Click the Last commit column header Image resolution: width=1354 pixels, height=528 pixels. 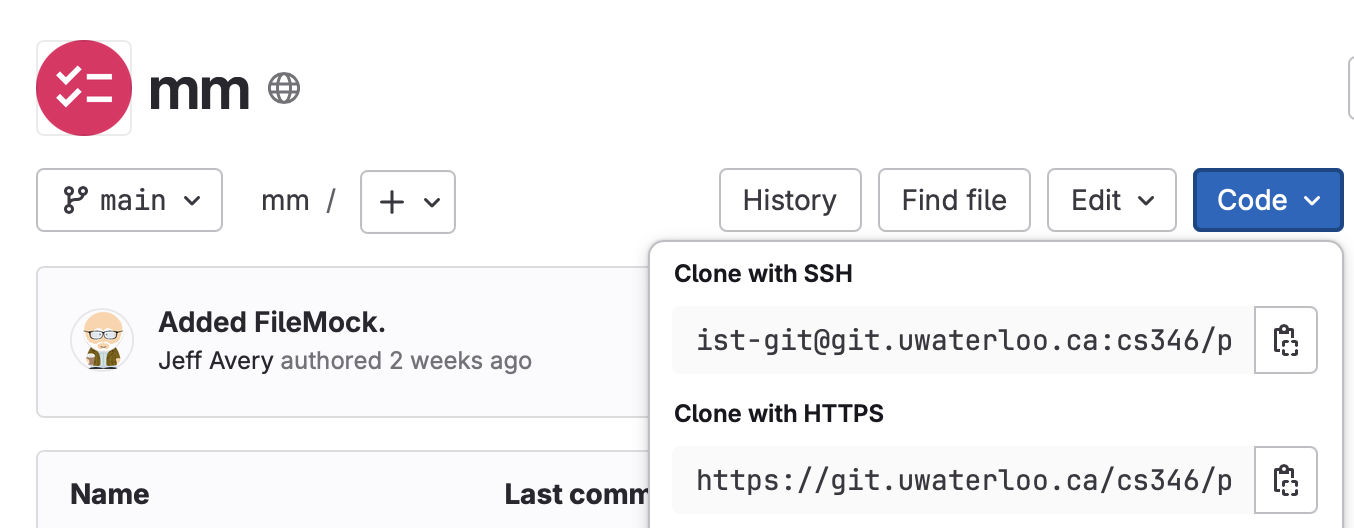coord(576,494)
